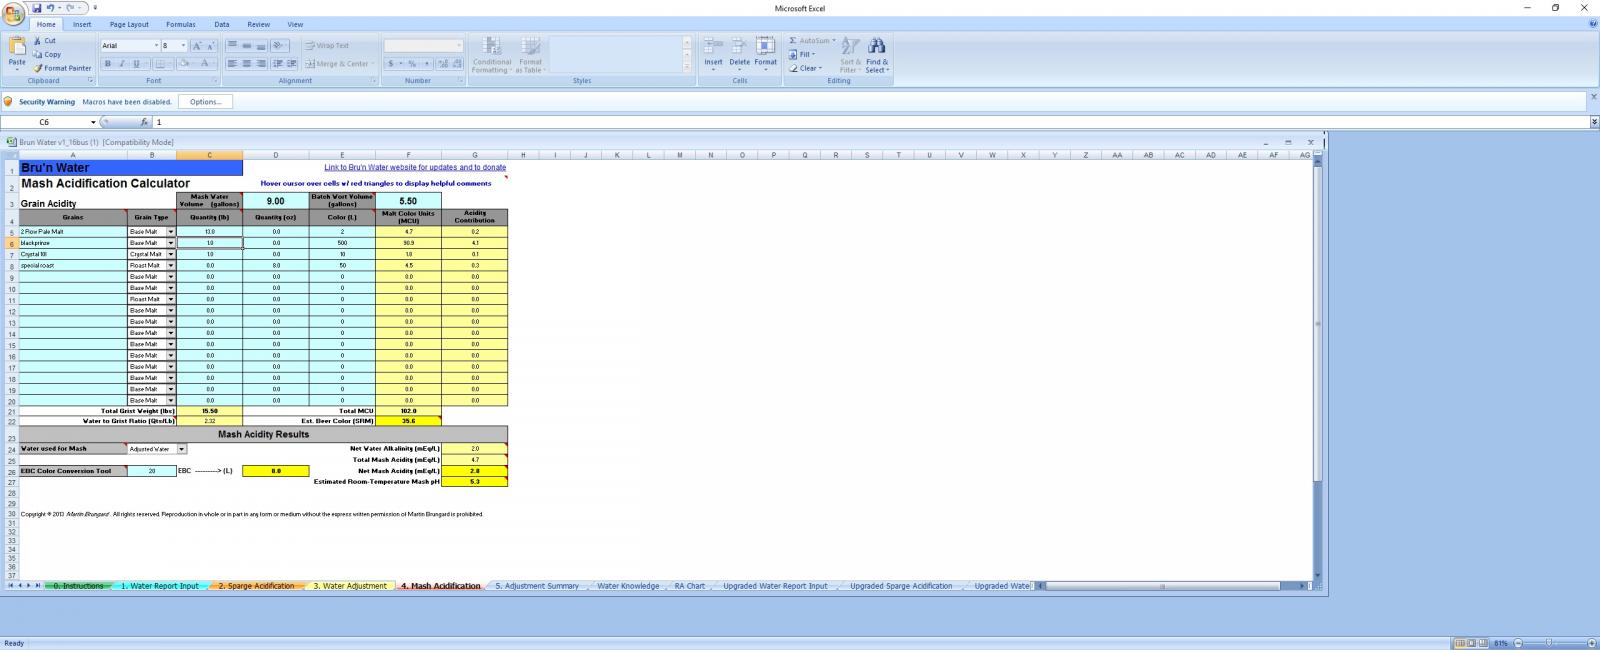
Task: Open the 1. Water Report Input sheet
Action: point(160,586)
